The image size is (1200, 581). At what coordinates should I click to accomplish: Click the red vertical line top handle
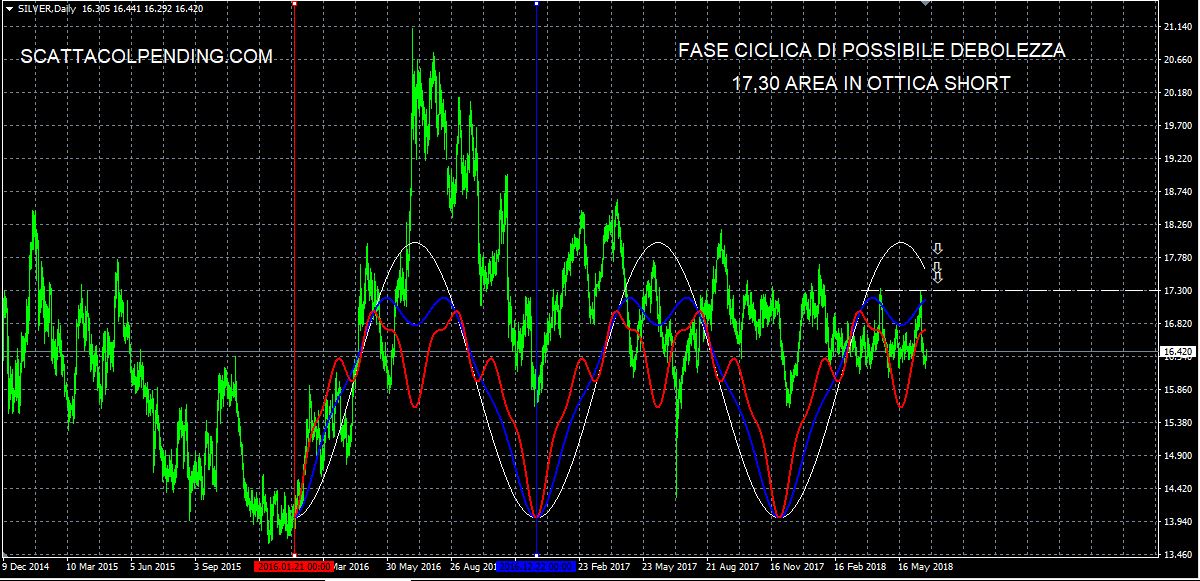294,3
